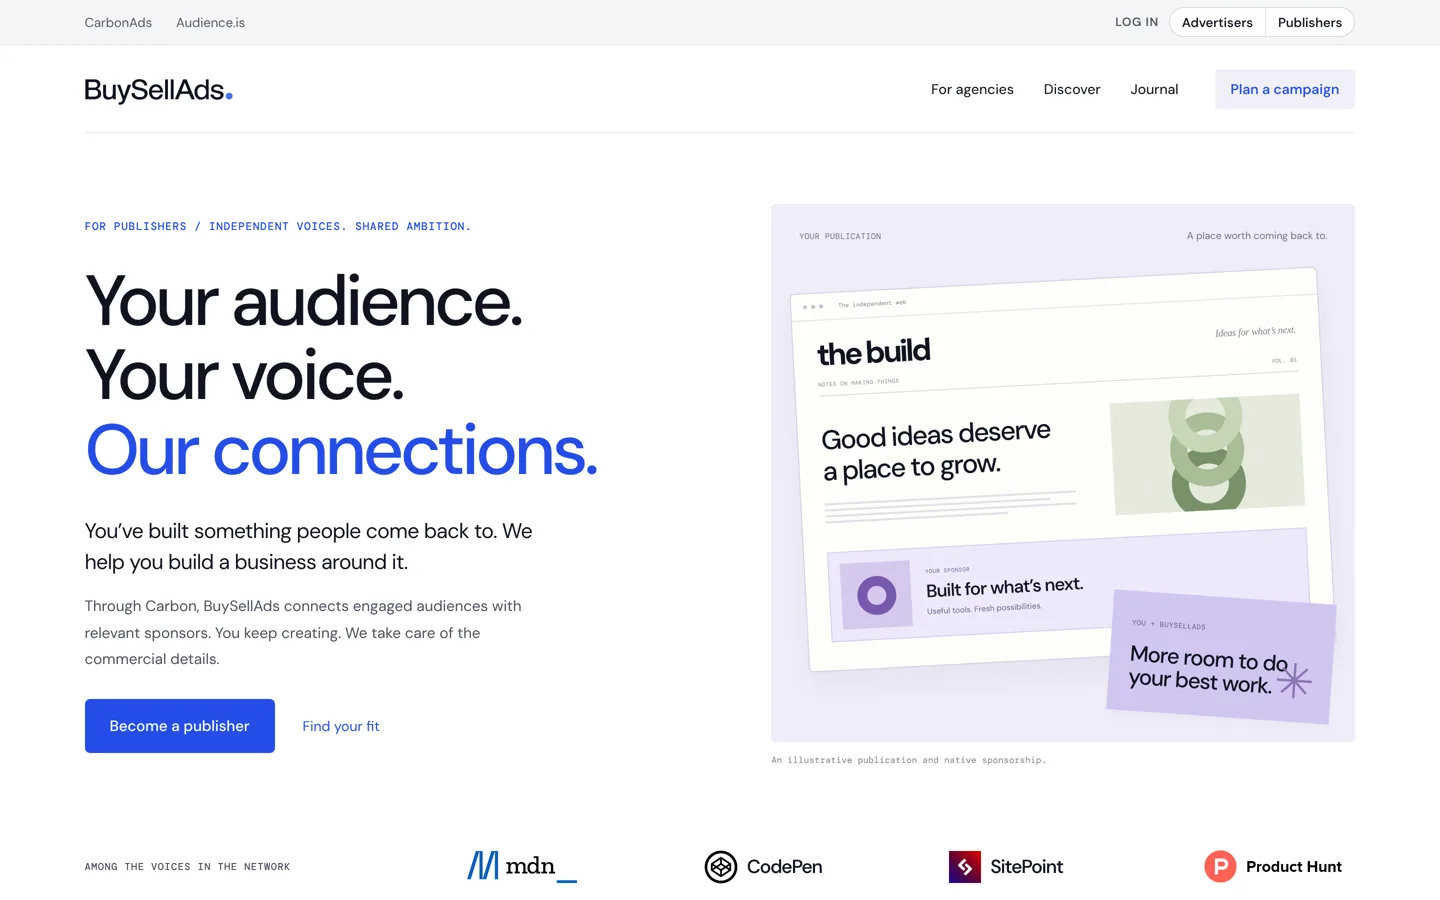Viewport: 1440px width, 900px height.
Task: Click the illustration caption about native sponsorship
Action: coord(908,760)
